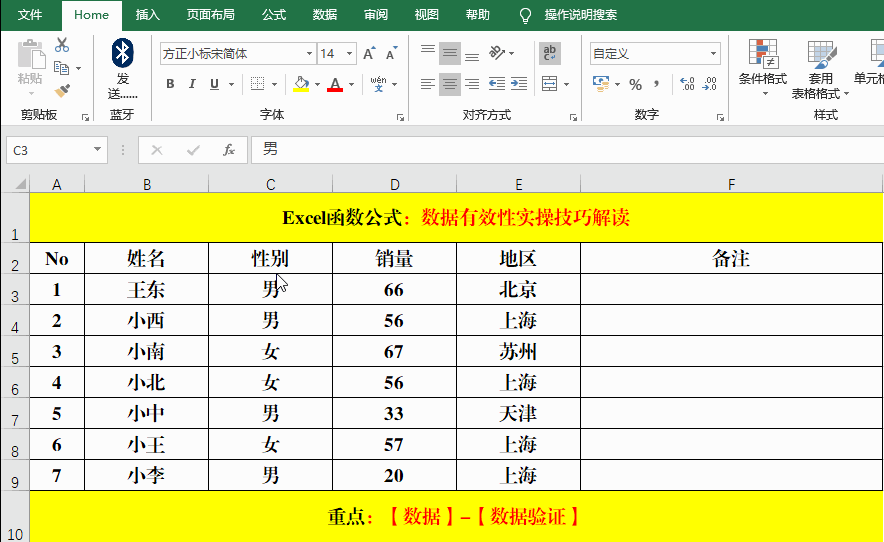The width and height of the screenshot is (884, 542).
Task: Open font size dropdown 14
Action: [x=350, y=54]
